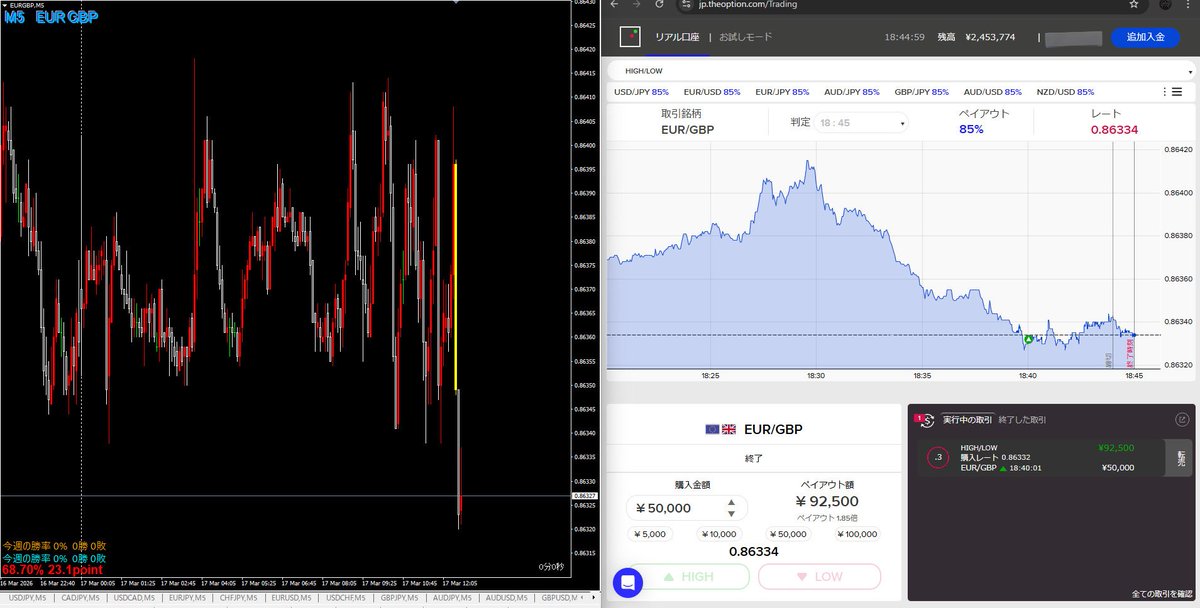The width and height of the screenshot is (1200, 608).
Task: Select EUR/USD 85% asset
Action: [712, 92]
